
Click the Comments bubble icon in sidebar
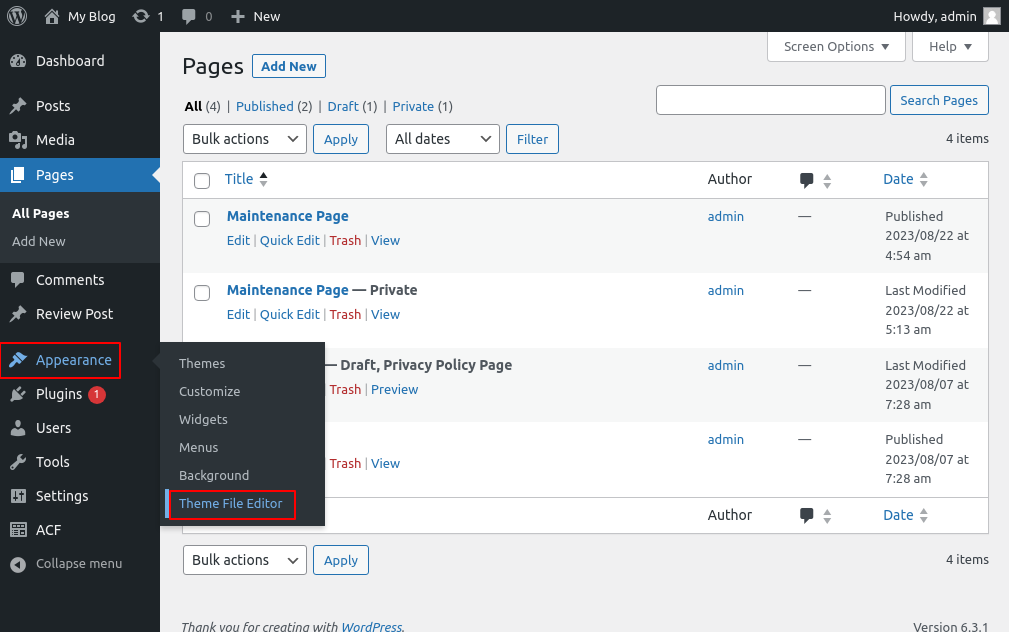pyautogui.click(x=18, y=280)
